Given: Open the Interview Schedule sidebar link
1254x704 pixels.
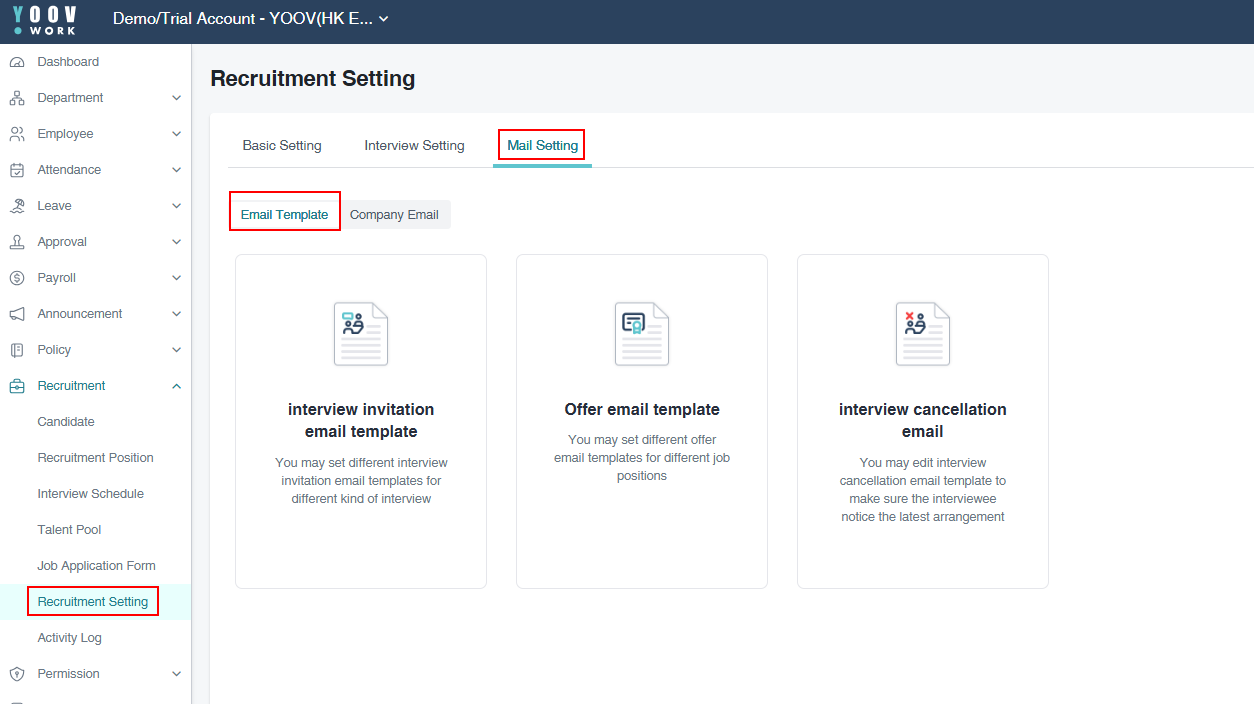Looking at the screenshot, I should click(x=90, y=494).
